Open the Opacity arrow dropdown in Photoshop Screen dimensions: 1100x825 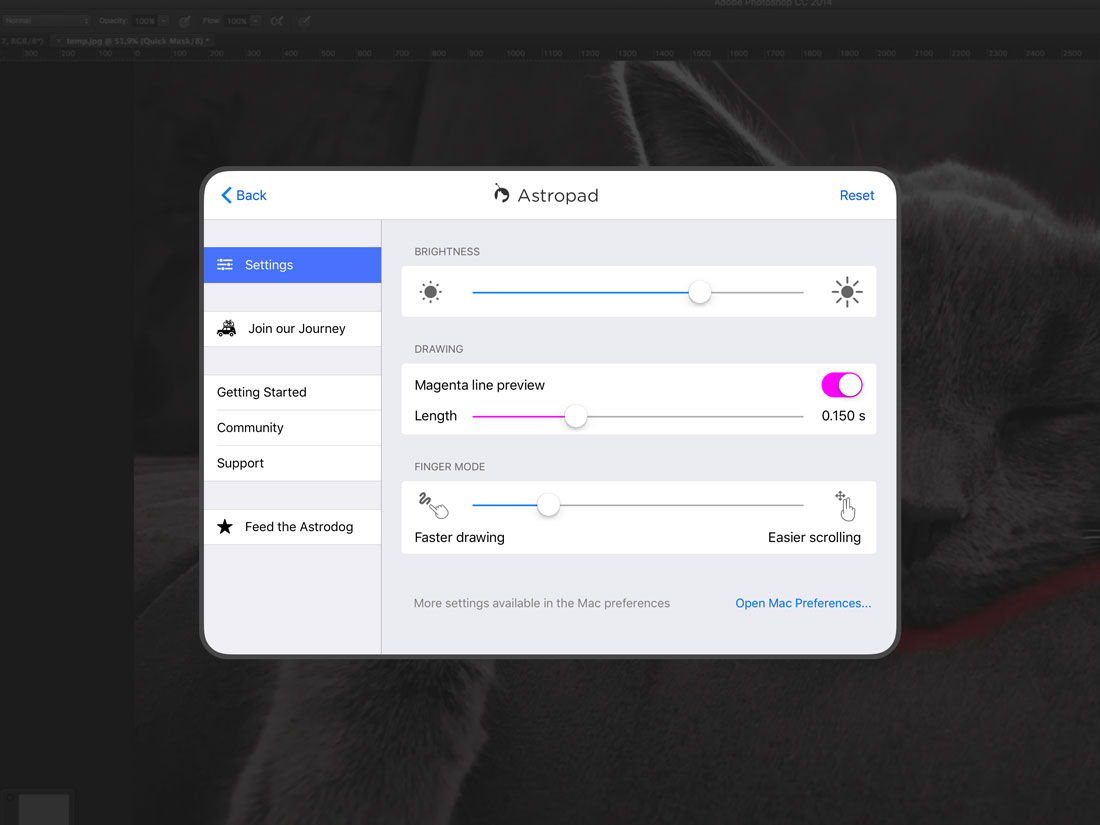point(163,21)
